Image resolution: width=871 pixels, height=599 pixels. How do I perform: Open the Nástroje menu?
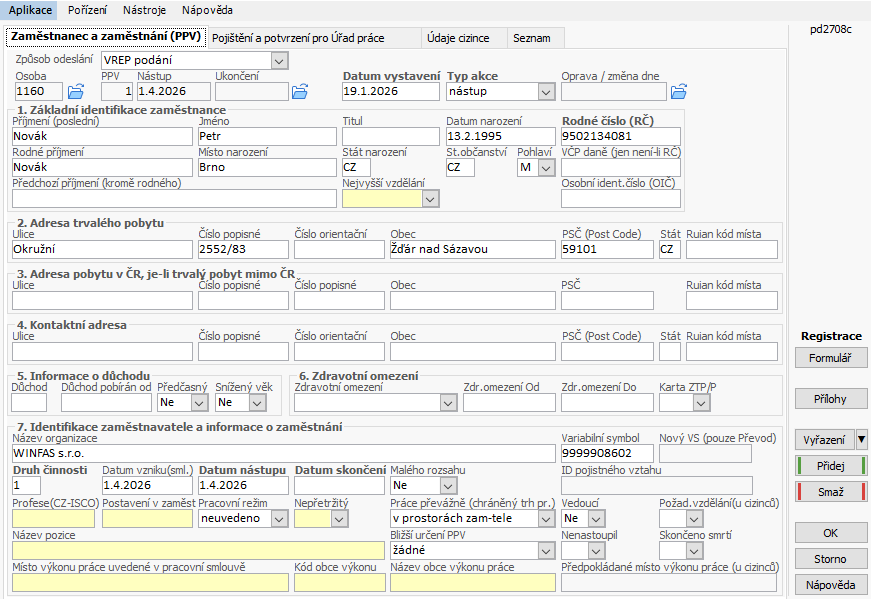click(144, 9)
